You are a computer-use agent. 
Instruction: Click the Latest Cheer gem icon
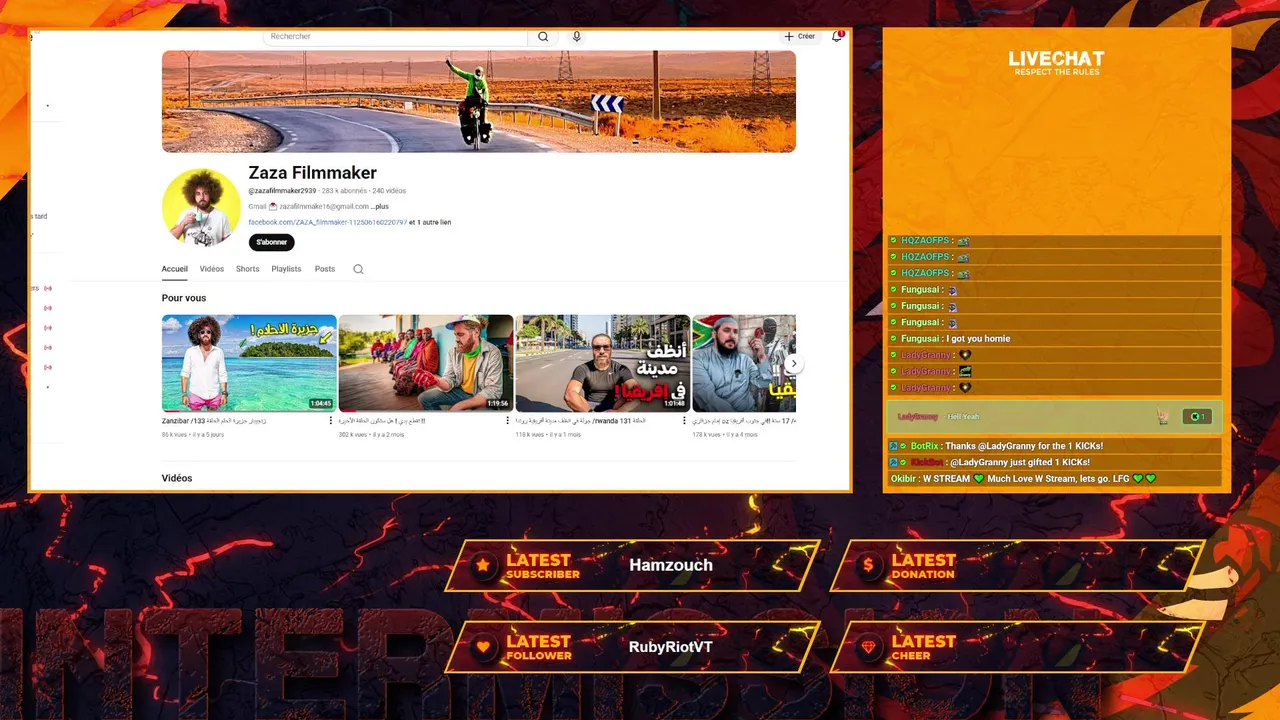(868, 647)
